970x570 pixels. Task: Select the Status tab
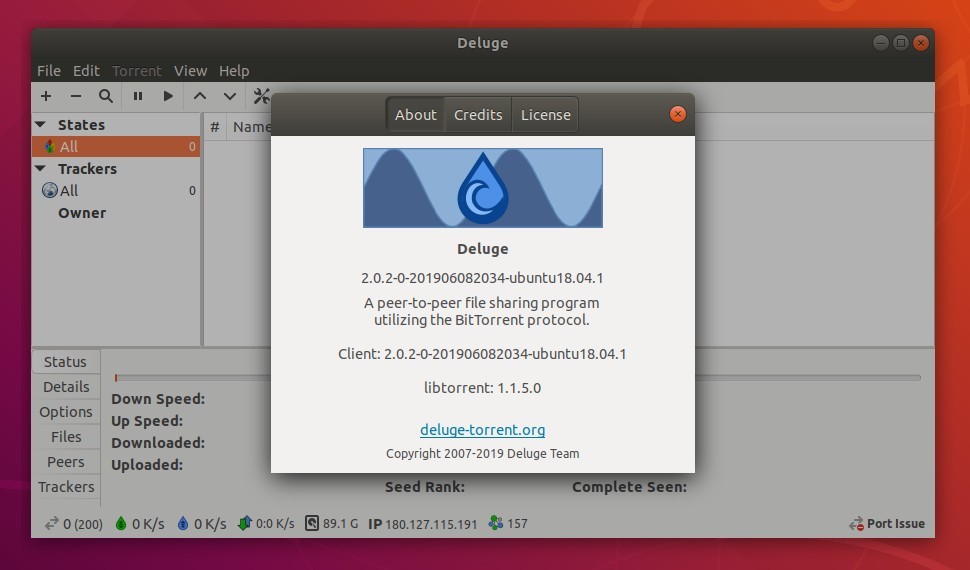(65, 361)
